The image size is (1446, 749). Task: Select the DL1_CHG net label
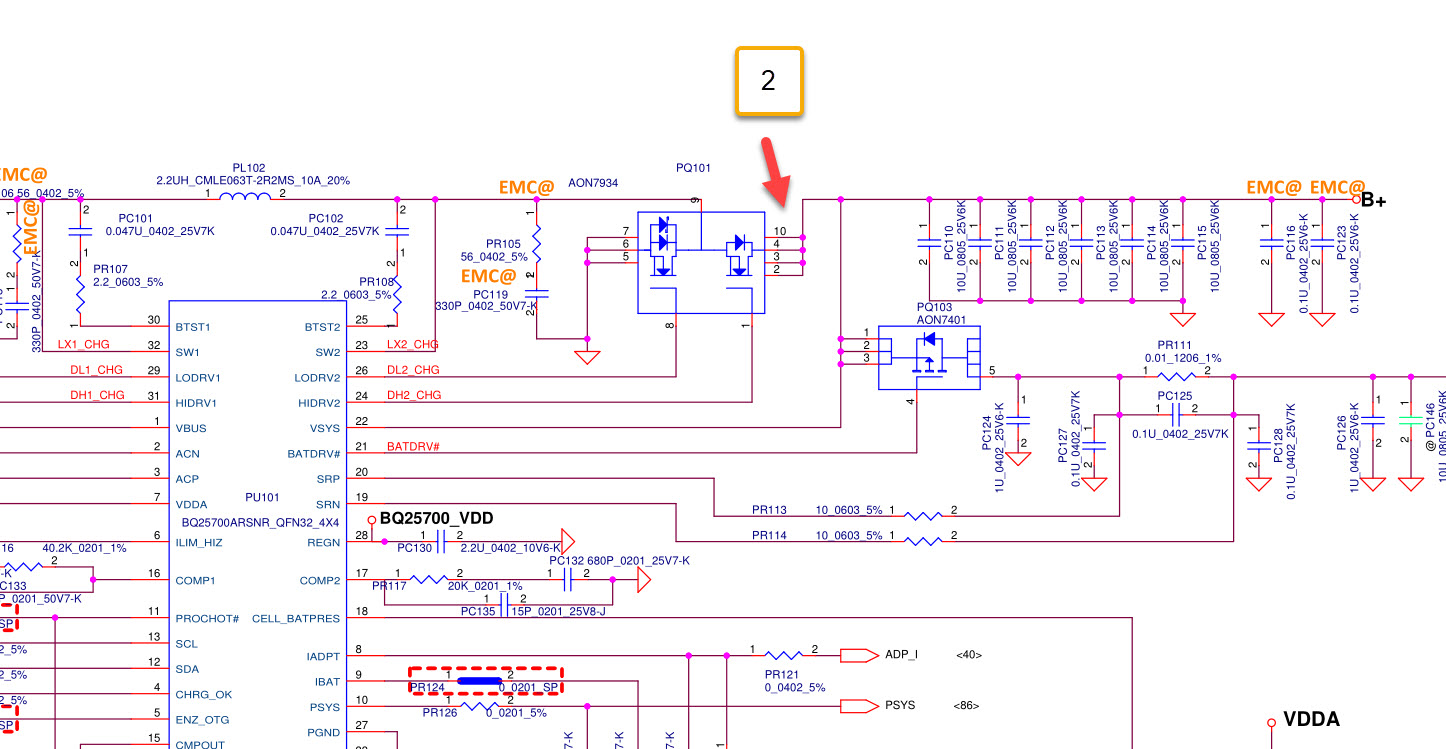[x=97, y=370]
